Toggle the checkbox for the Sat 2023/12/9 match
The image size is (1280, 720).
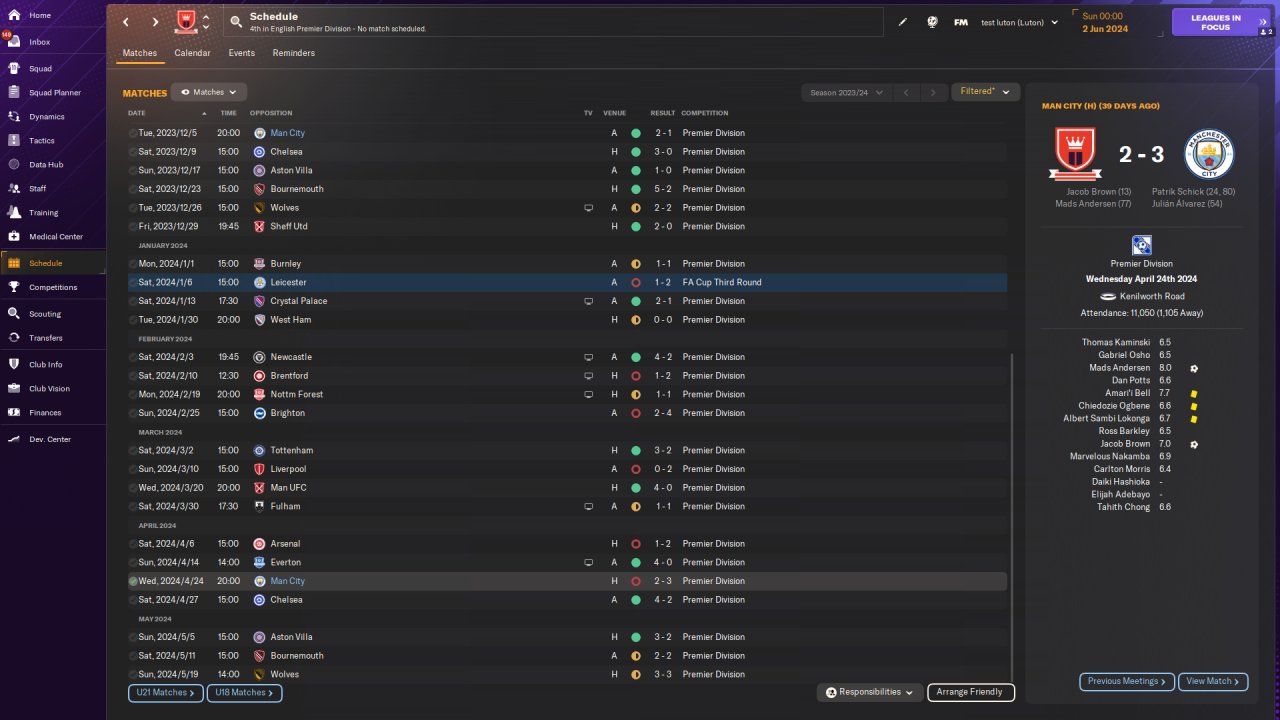[x=133, y=152]
